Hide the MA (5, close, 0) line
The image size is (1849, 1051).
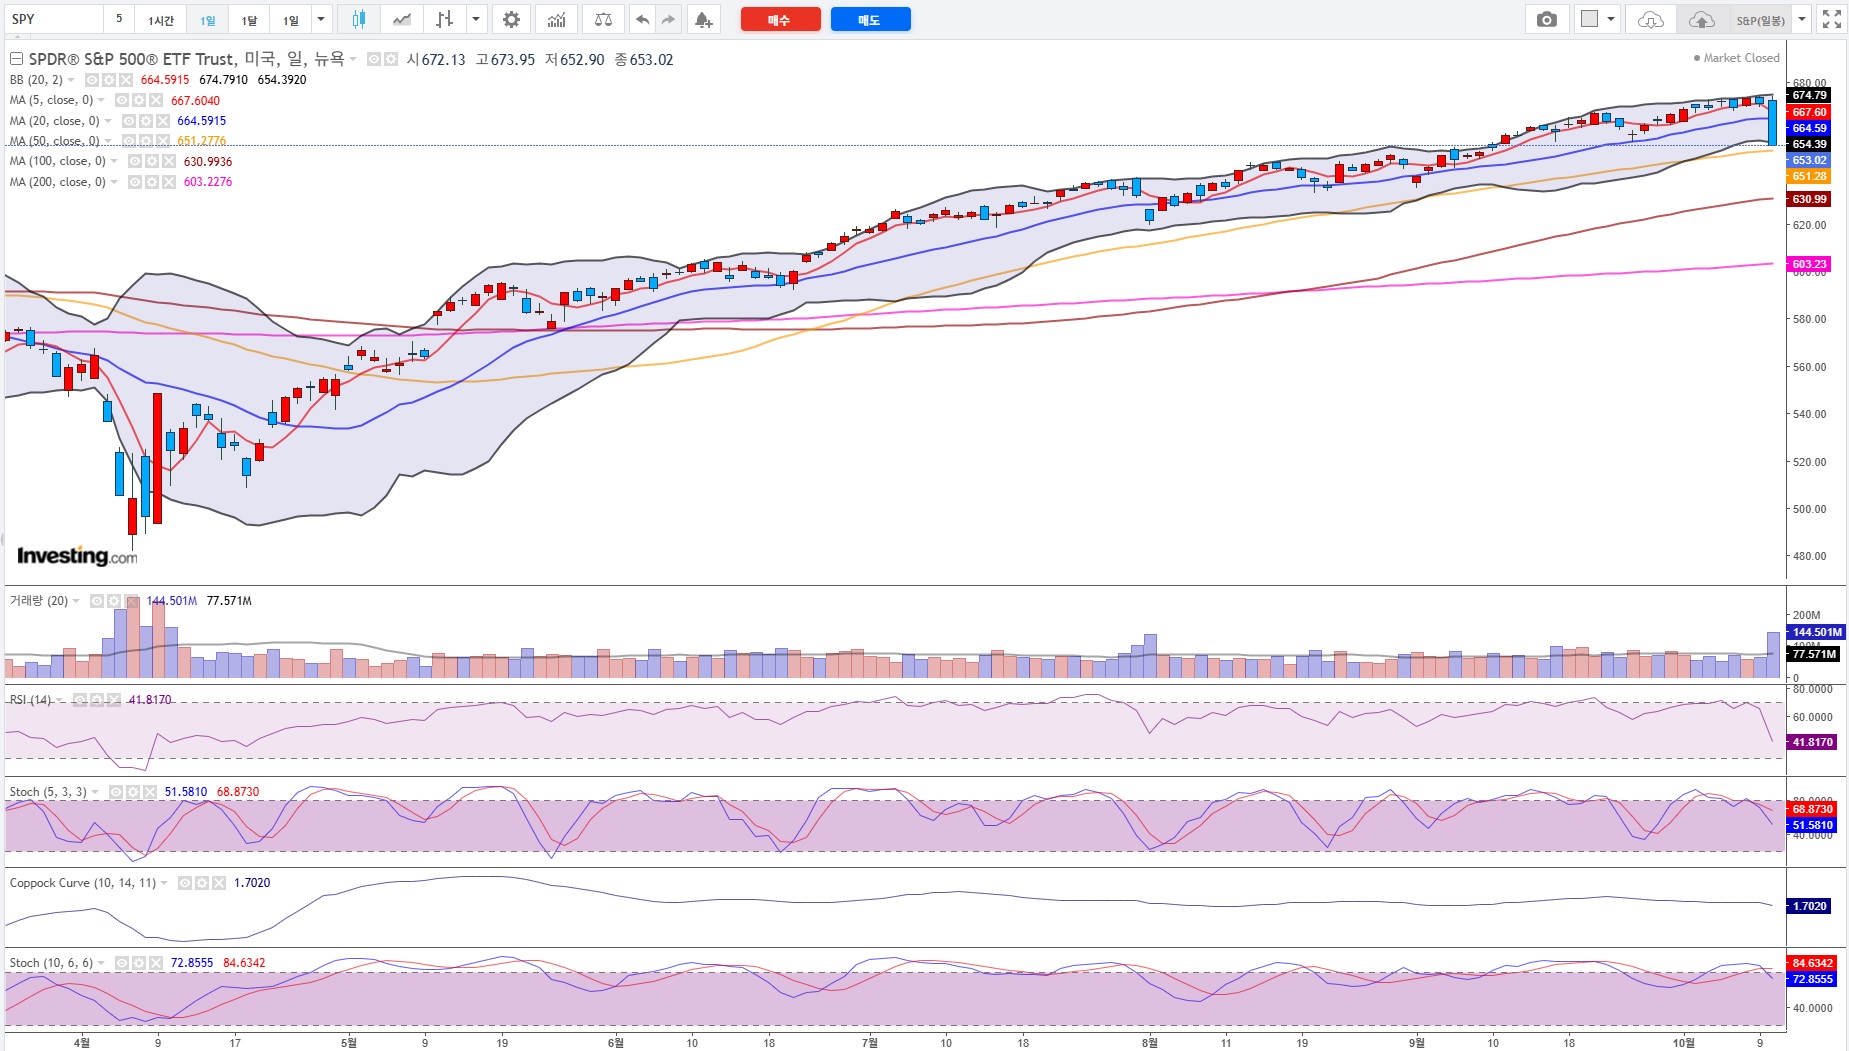click(122, 100)
